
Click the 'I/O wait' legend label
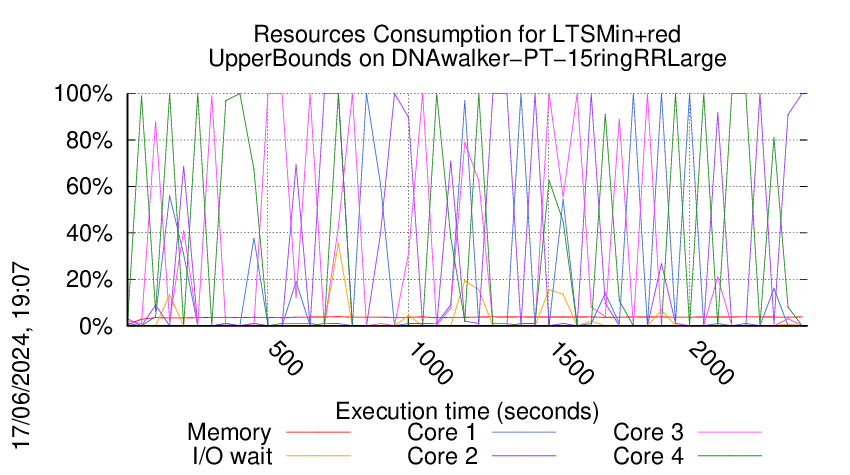pos(233,457)
